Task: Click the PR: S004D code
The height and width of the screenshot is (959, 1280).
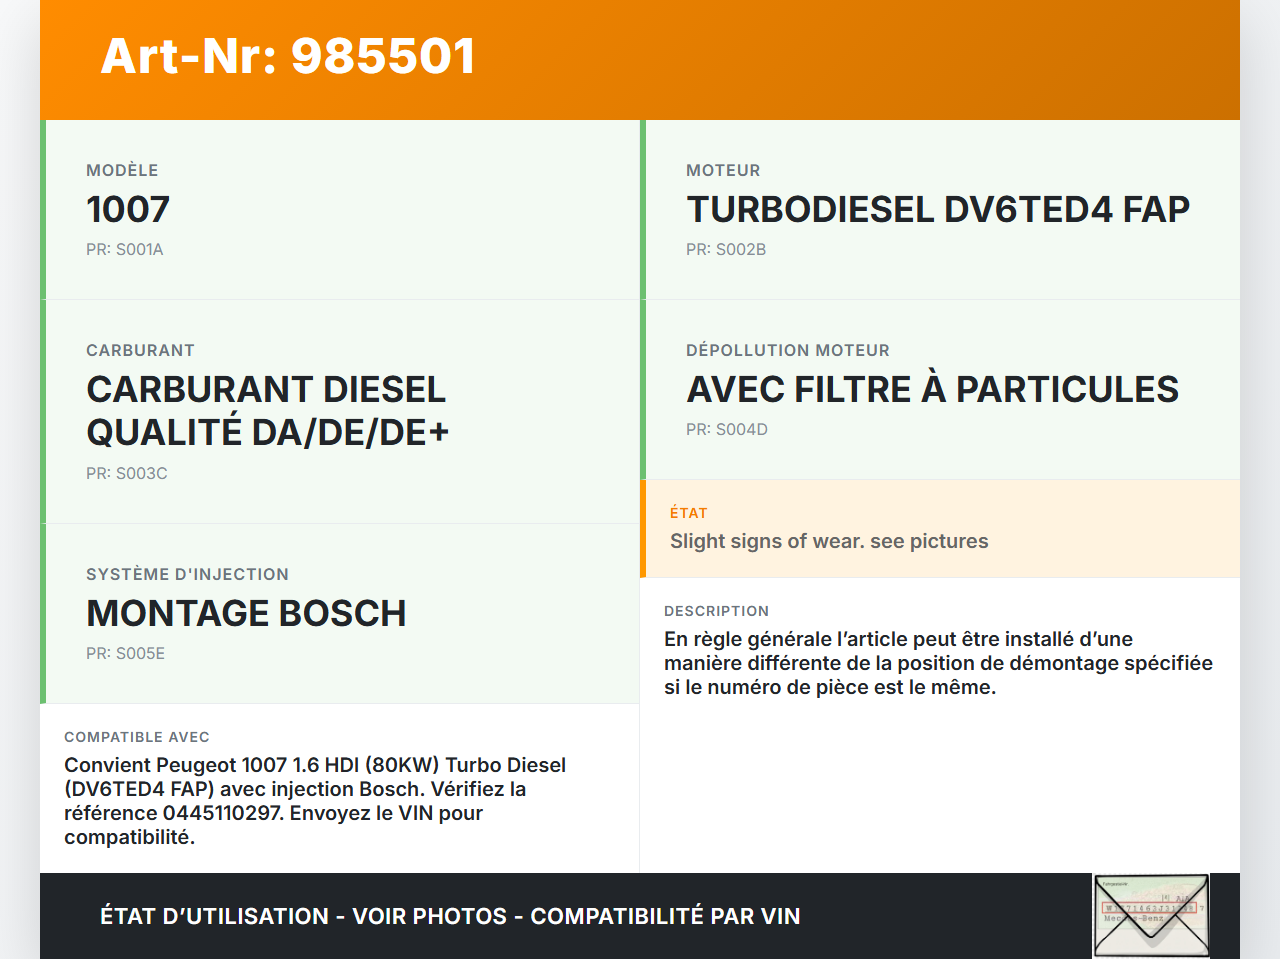Action: coord(726,430)
